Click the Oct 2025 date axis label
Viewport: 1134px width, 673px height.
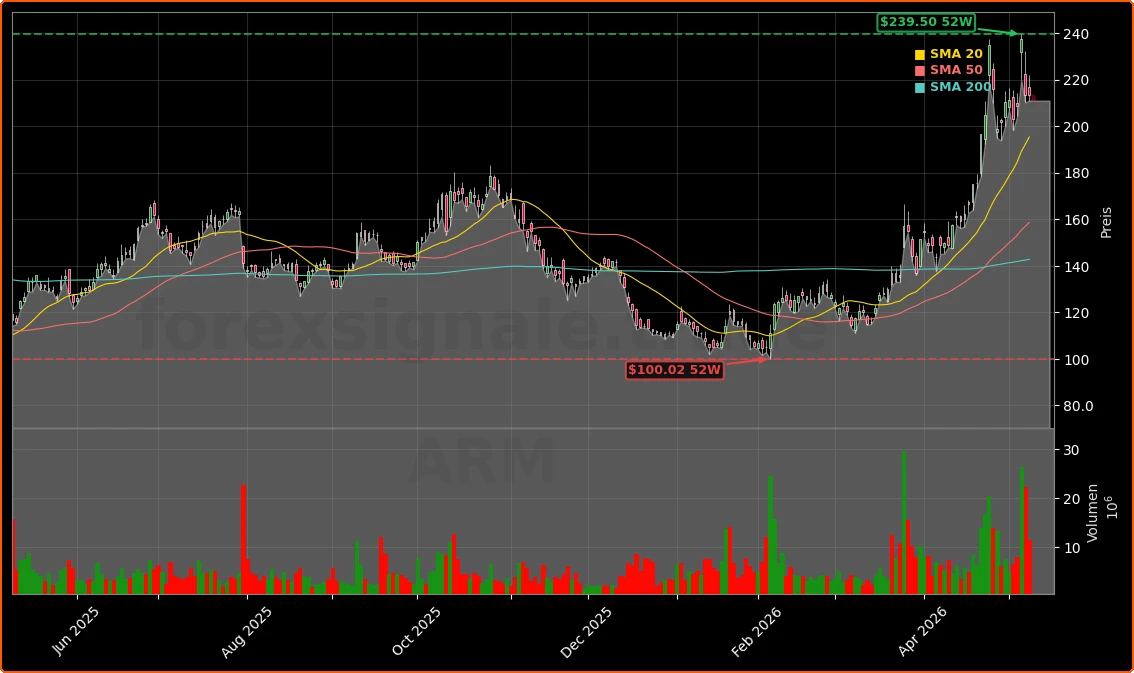417,631
